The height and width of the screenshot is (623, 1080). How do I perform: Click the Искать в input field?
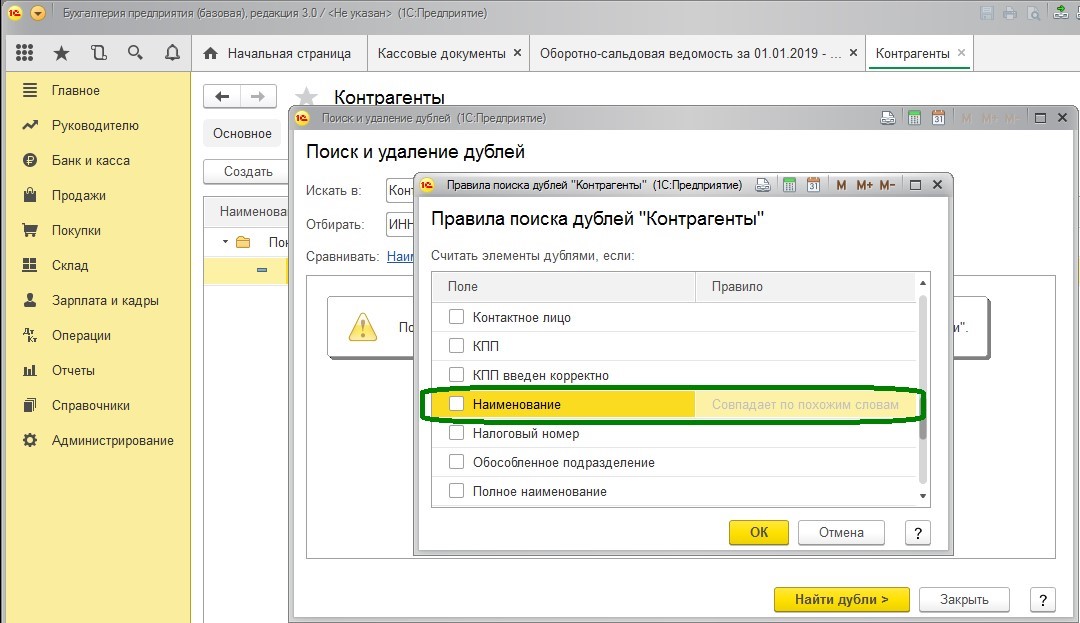coord(400,191)
